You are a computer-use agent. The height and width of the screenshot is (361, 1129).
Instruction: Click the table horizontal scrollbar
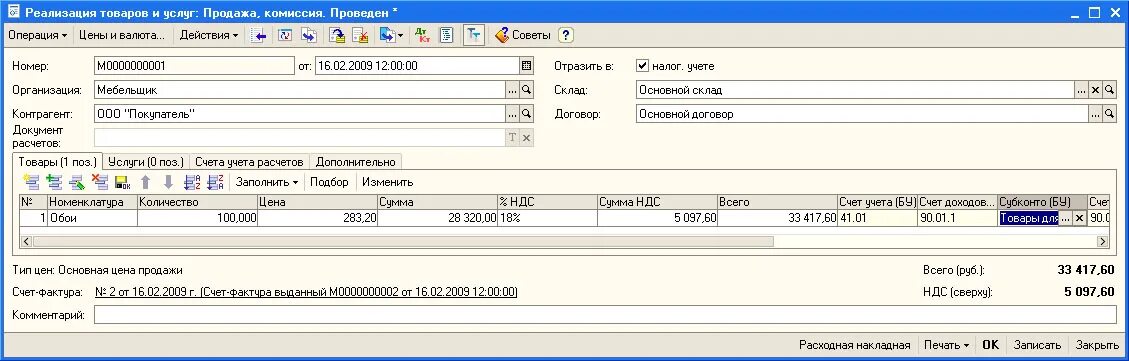[565, 241]
